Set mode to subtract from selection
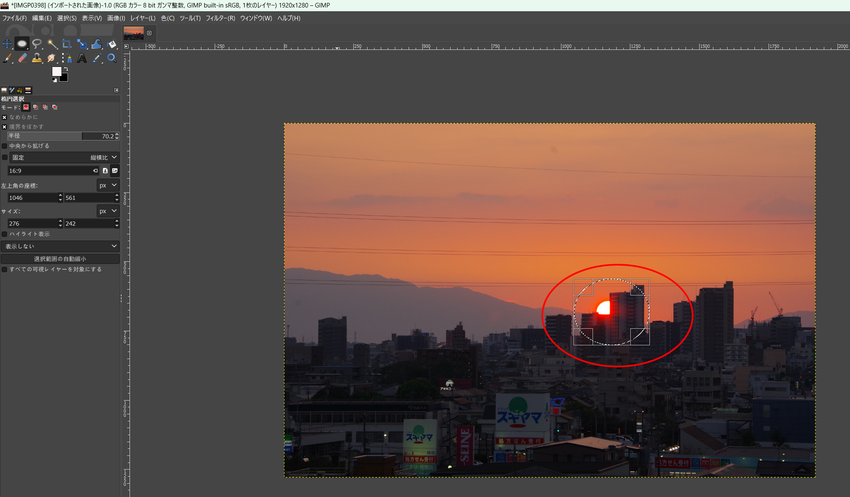This screenshot has width=850, height=497. click(45, 107)
